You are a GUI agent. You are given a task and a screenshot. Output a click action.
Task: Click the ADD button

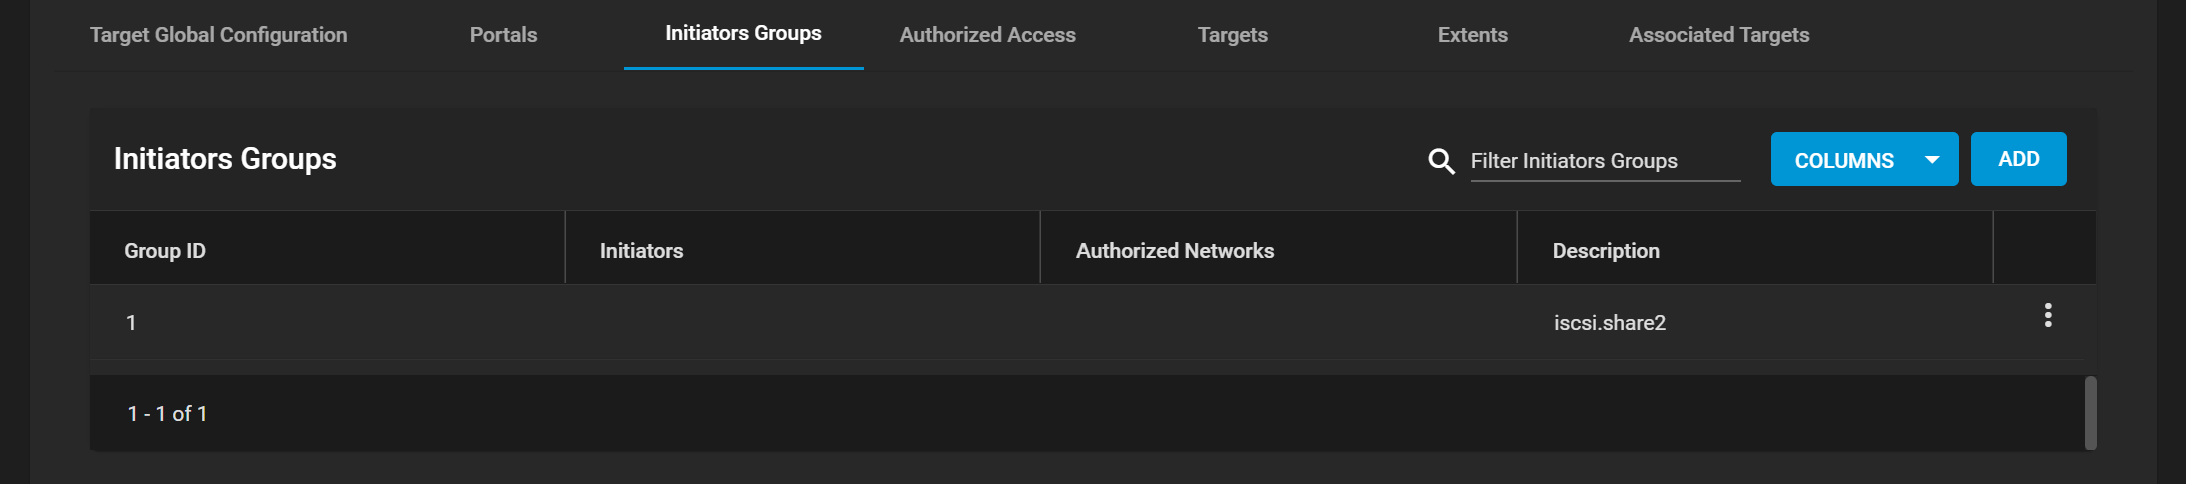[2018, 159]
